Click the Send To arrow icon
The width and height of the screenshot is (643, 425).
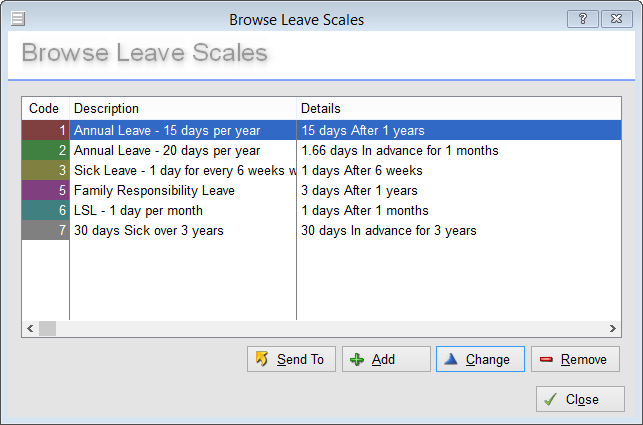pos(263,359)
